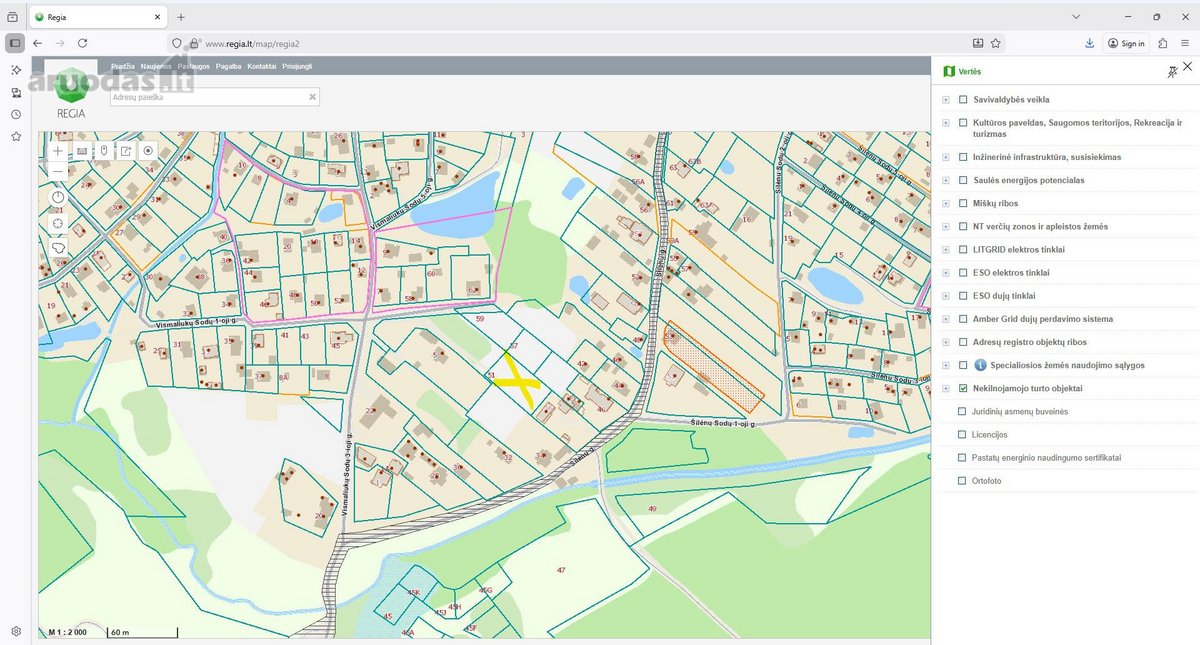The width and height of the screenshot is (1200, 645).
Task: Click the site lock icon in the address bar
Action: 194,43
